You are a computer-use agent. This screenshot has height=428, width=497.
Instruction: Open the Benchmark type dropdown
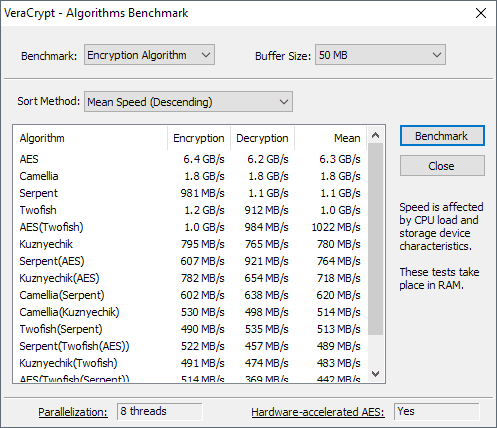click(x=149, y=55)
